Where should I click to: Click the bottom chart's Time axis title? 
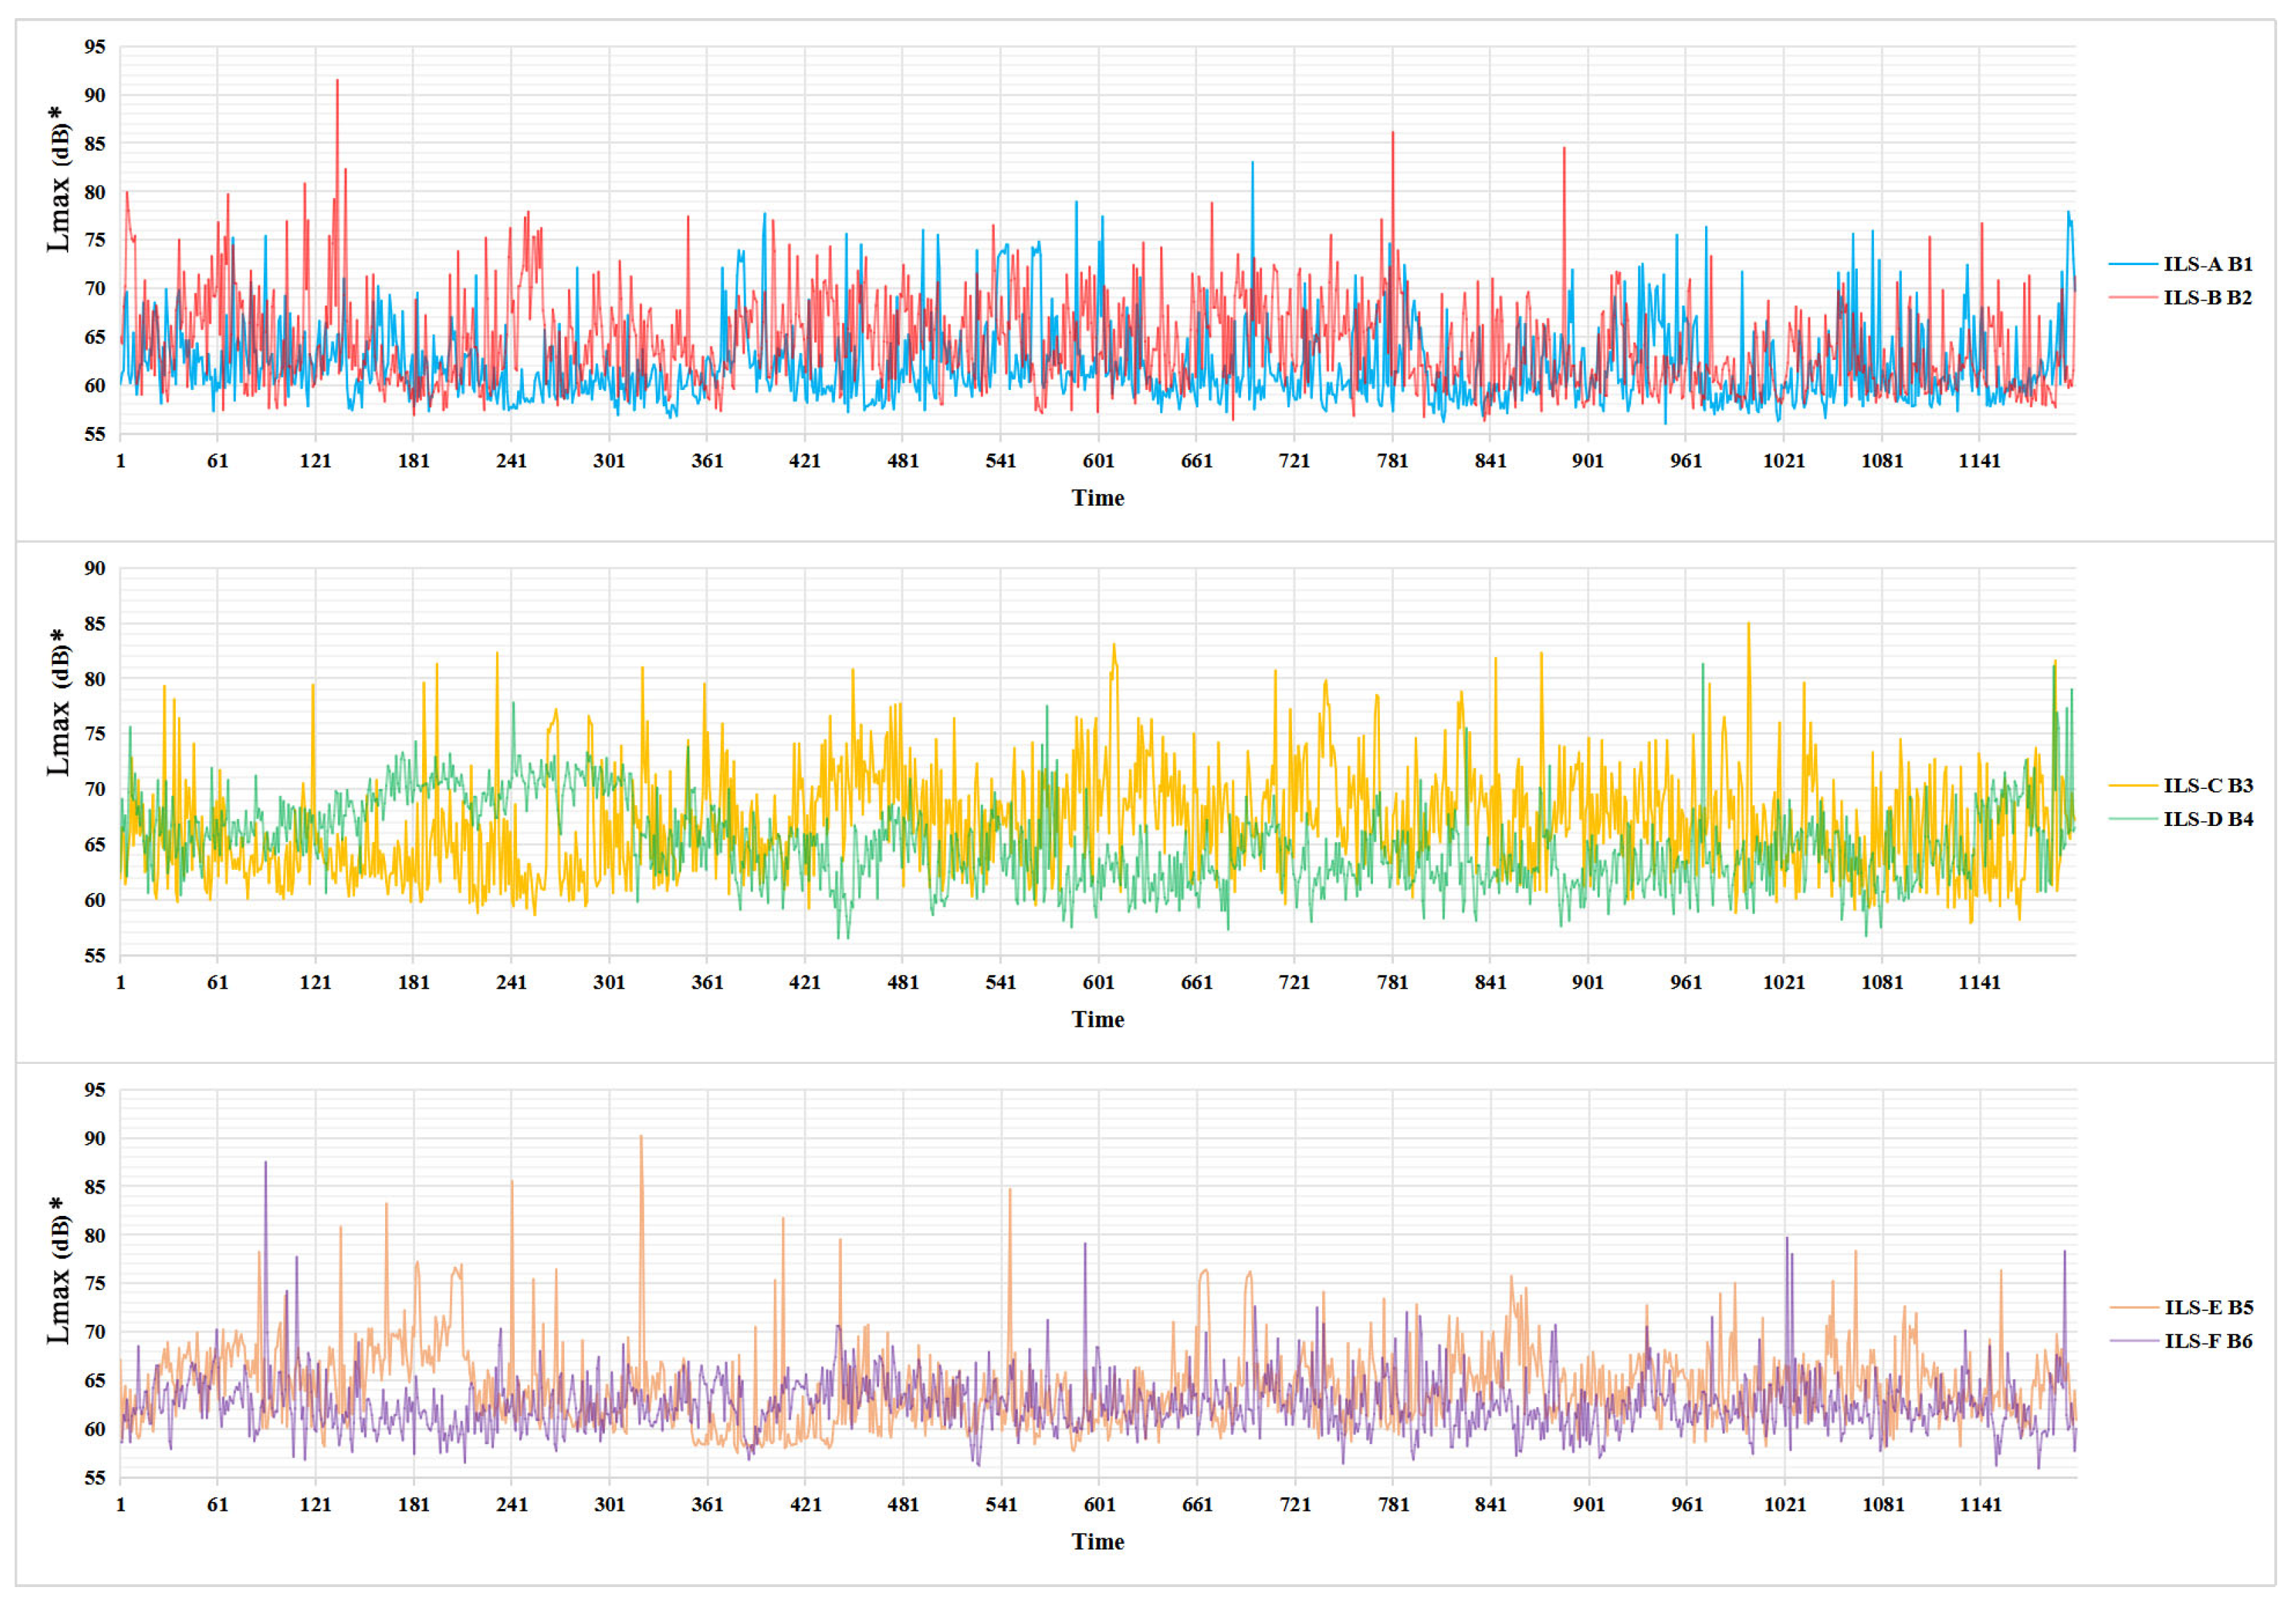1097,1542
